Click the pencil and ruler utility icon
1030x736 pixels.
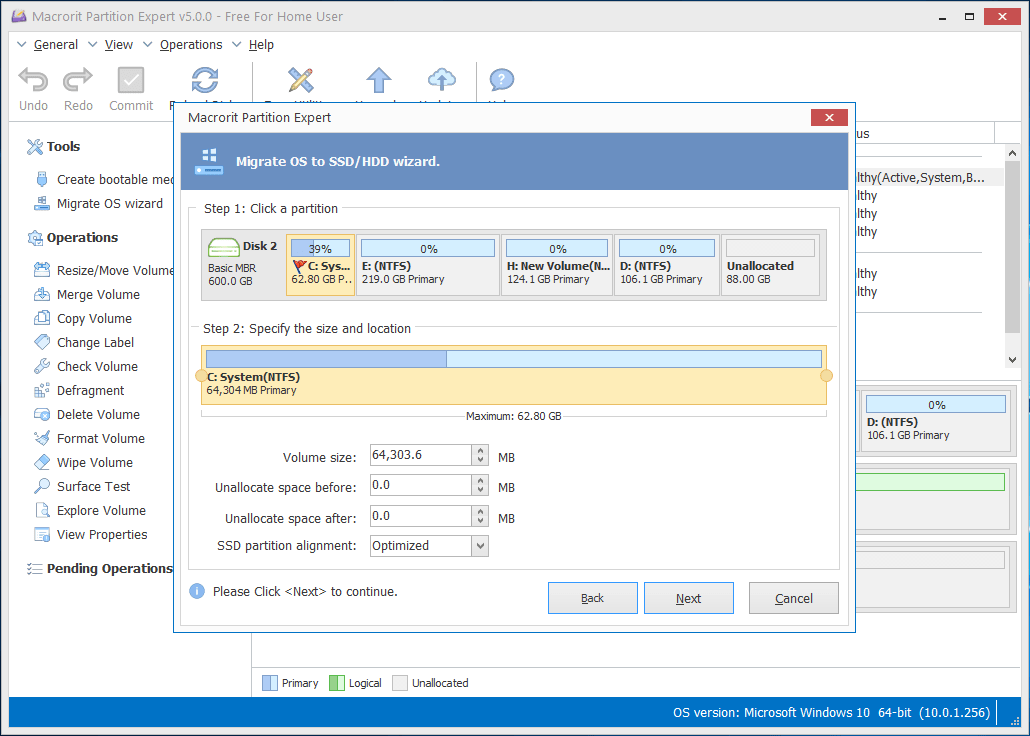[x=300, y=80]
